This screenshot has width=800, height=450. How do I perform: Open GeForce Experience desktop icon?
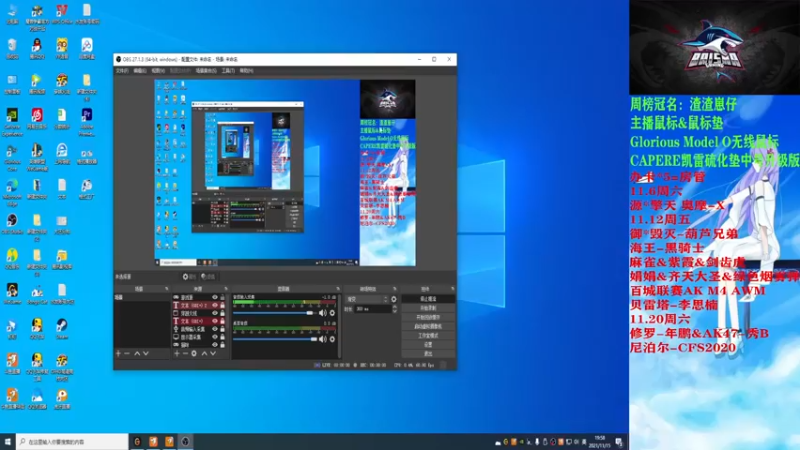(12, 122)
